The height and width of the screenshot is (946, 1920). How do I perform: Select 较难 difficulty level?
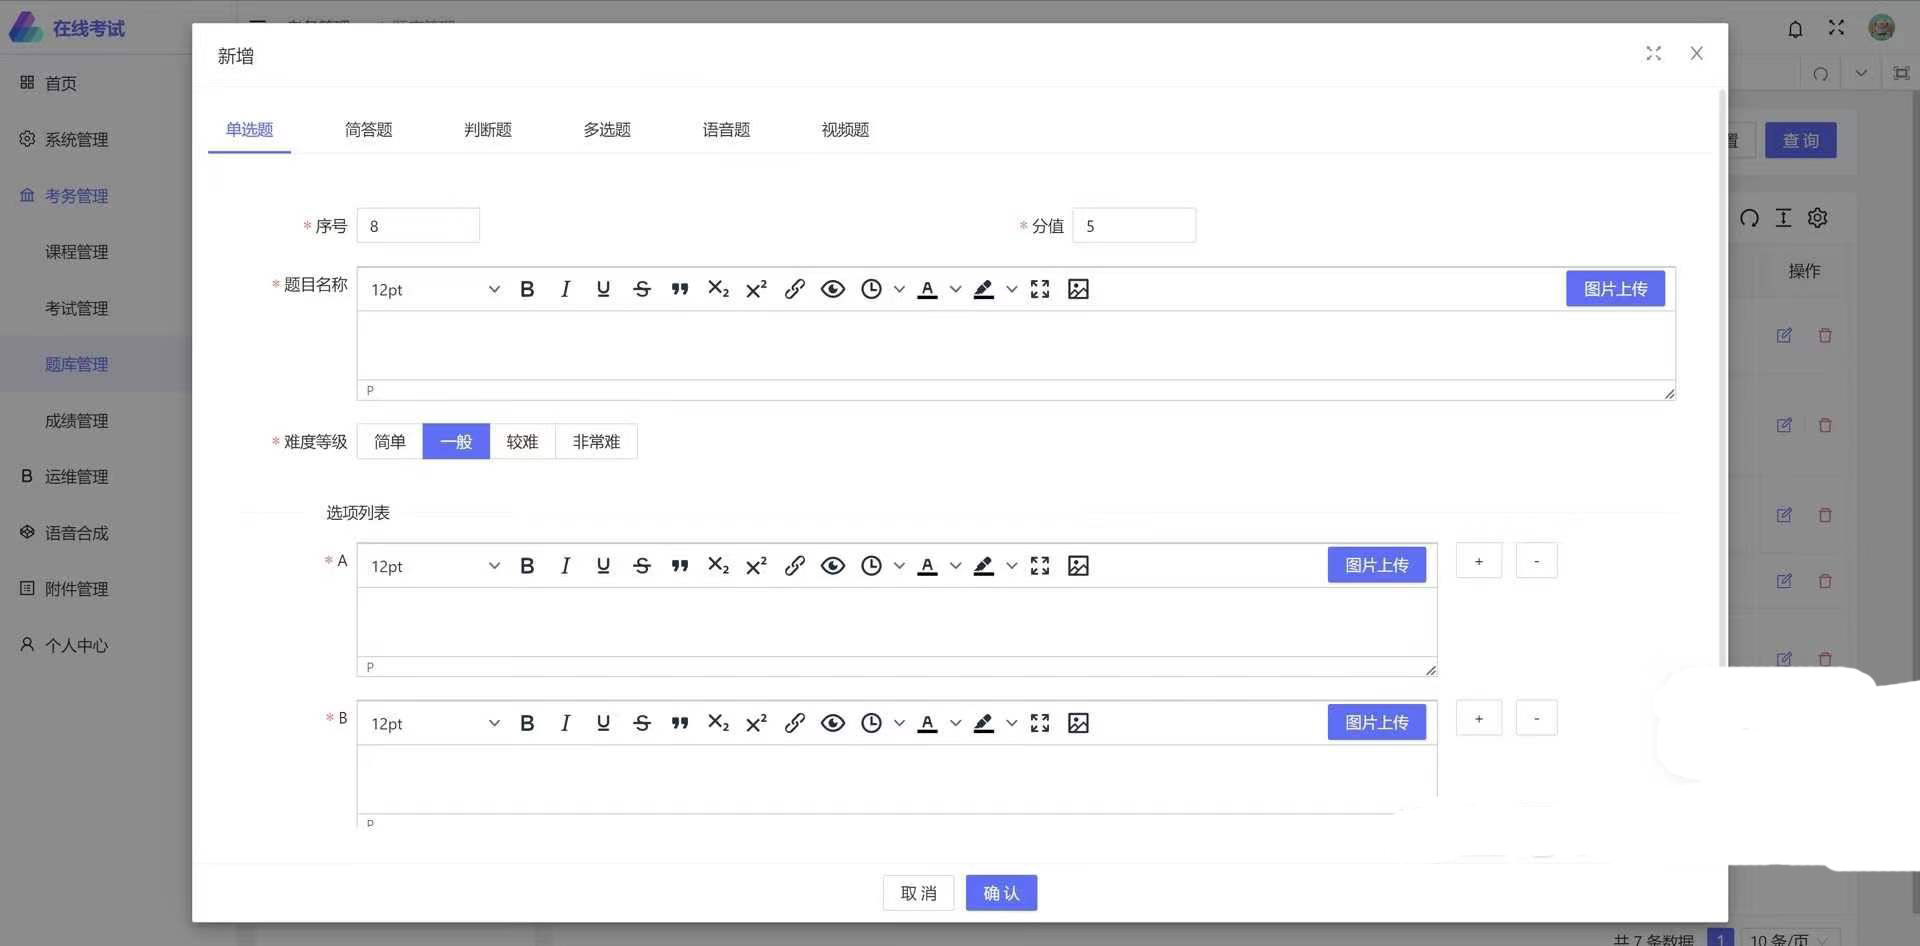pos(522,442)
